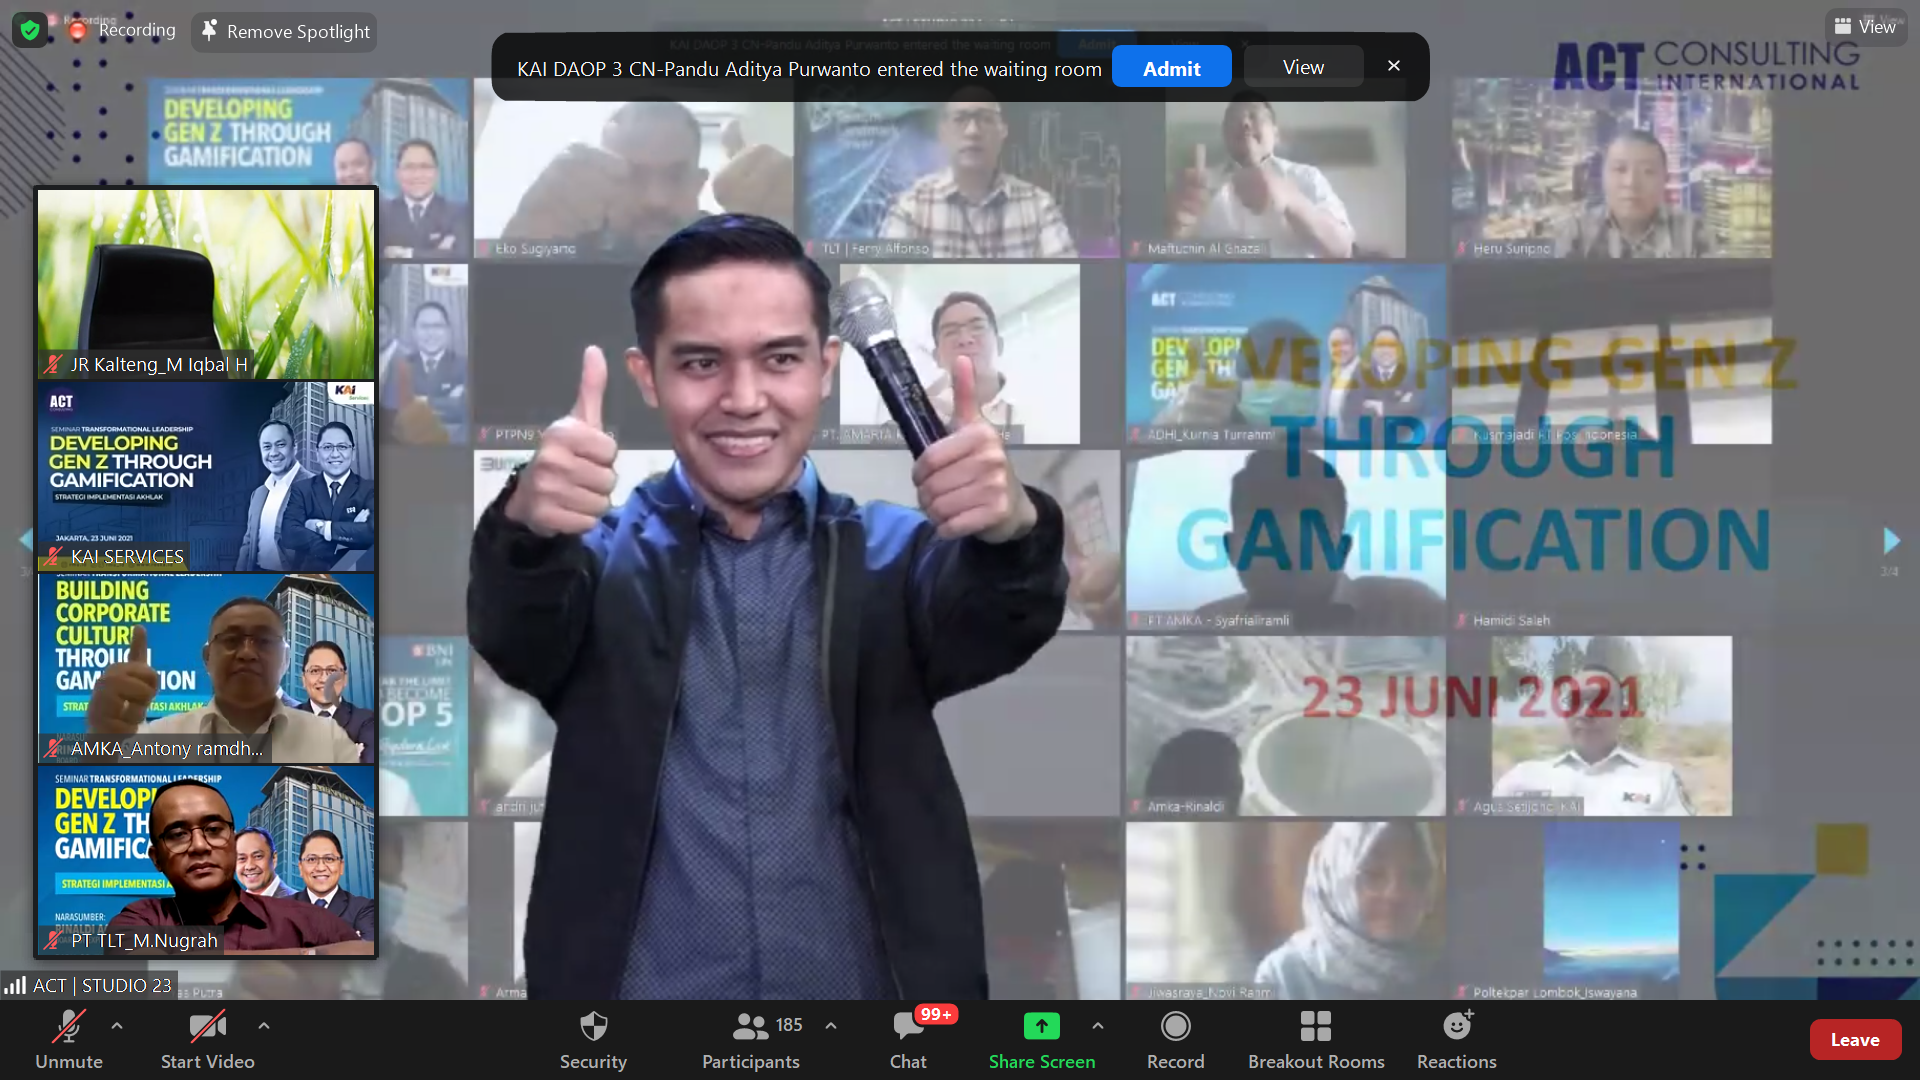Open the Participants panel
This screenshot has height=1080, width=1920.
point(751,1039)
